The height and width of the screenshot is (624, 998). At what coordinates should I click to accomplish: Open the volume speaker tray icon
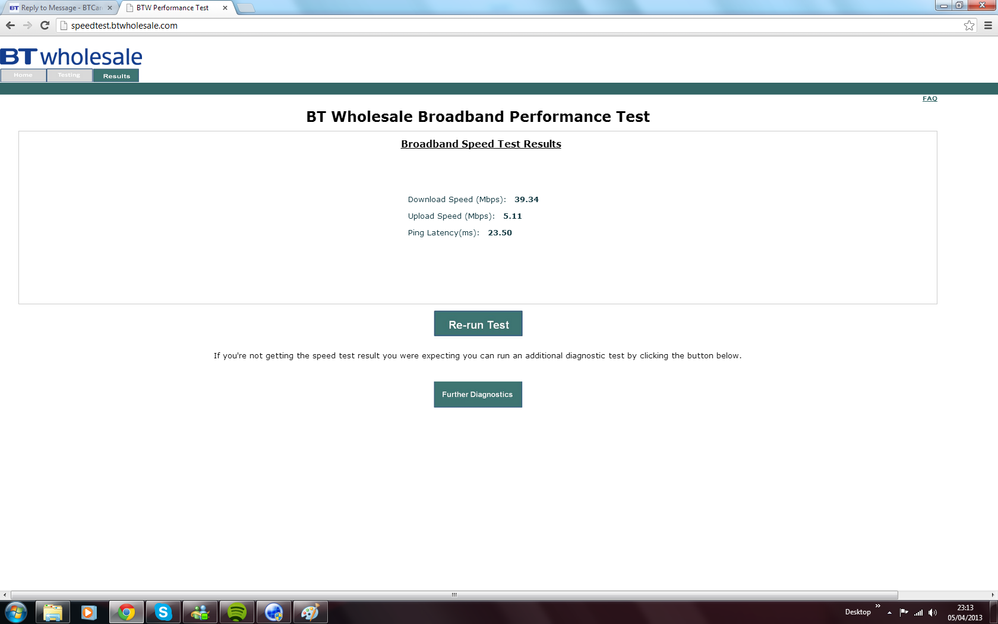click(932, 613)
